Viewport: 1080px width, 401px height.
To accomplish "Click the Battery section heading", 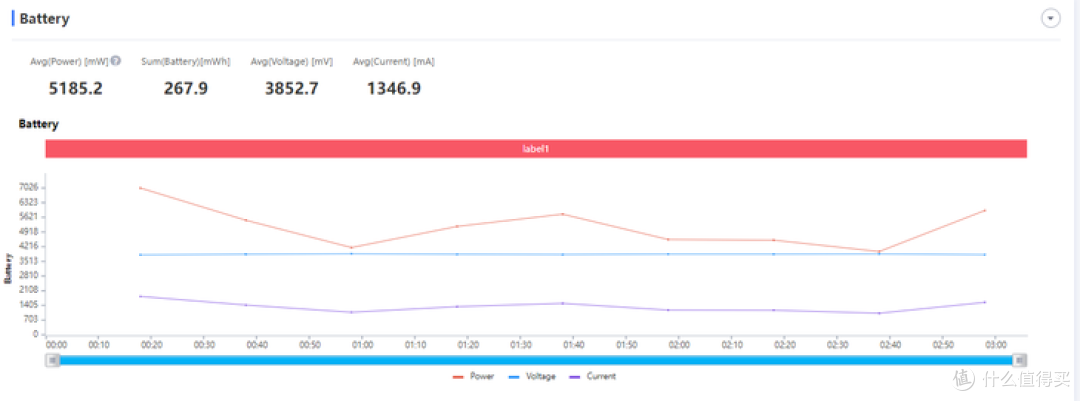I will coord(44,19).
